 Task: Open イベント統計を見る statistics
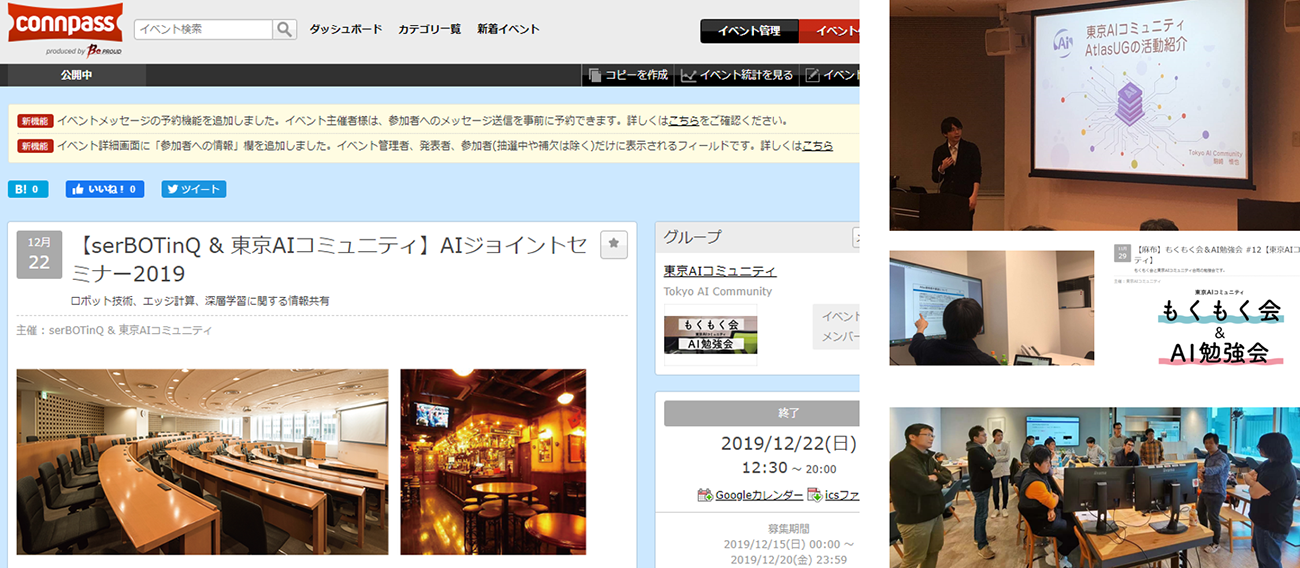click(x=737, y=75)
